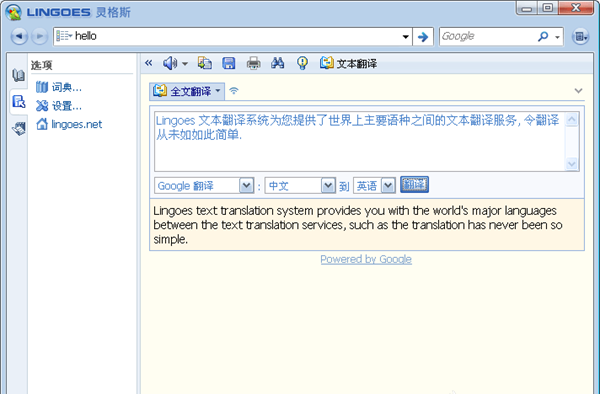The height and width of the screenshot is (394, 600).
Task: Click the books icon next to 词典
Action: pyautogui.click(x=42, y=87)
